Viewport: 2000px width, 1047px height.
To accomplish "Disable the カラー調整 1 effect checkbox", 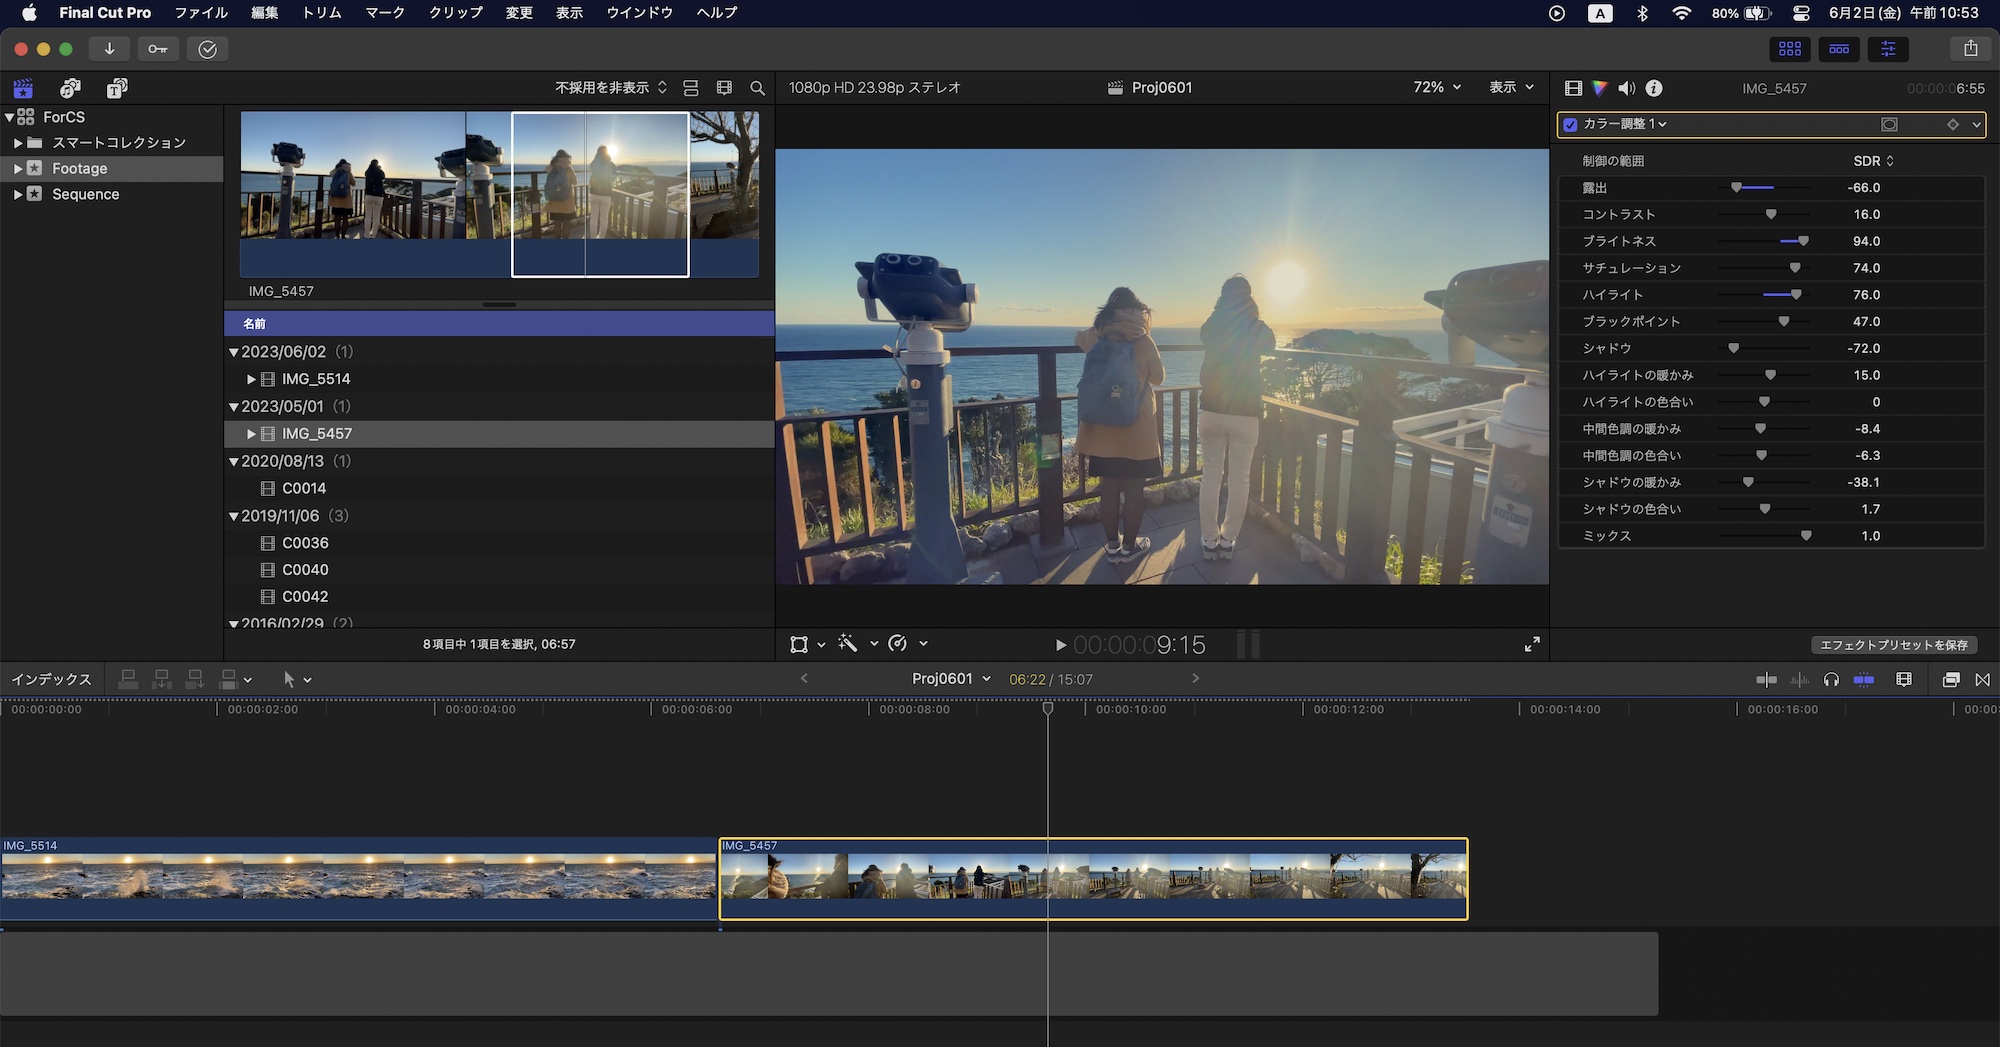I will tap(1571, 125).
